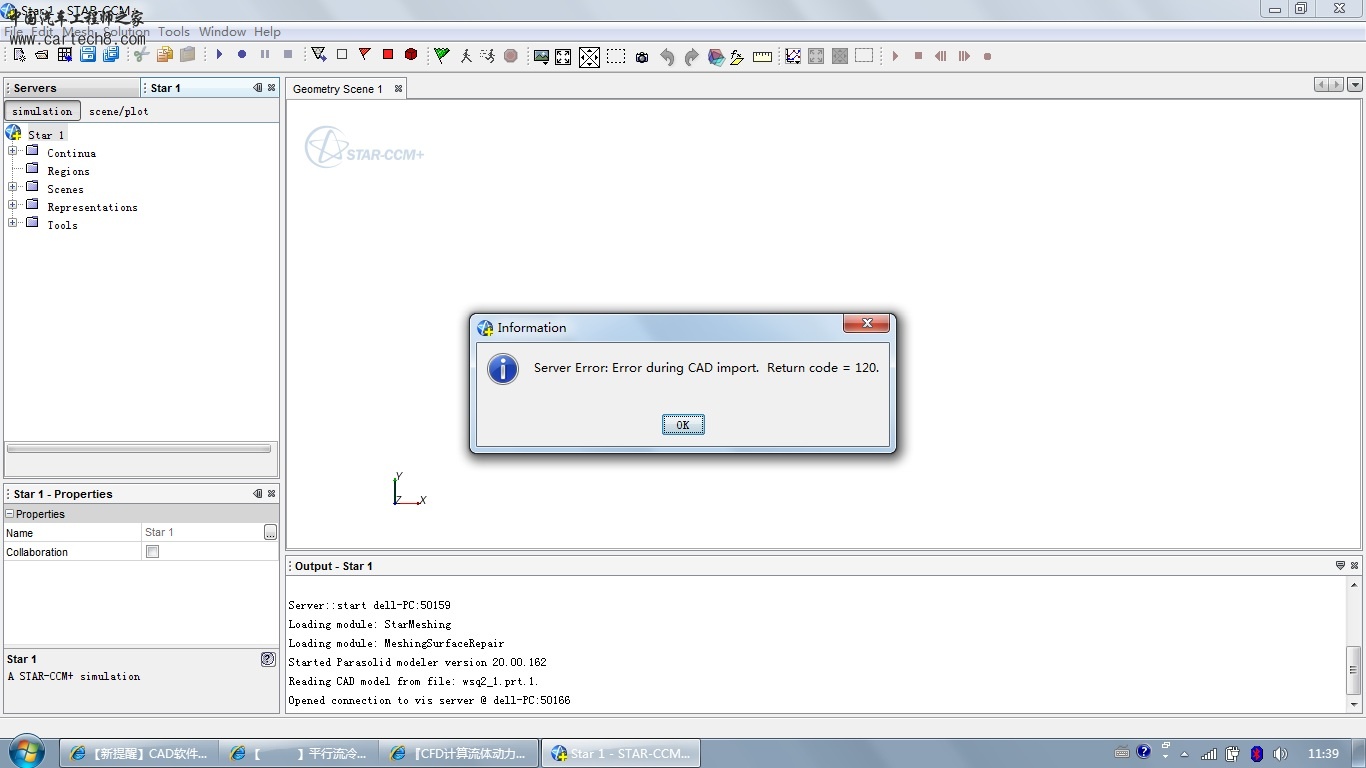Toggle the Collaboration checkbox

click(153, 552)
